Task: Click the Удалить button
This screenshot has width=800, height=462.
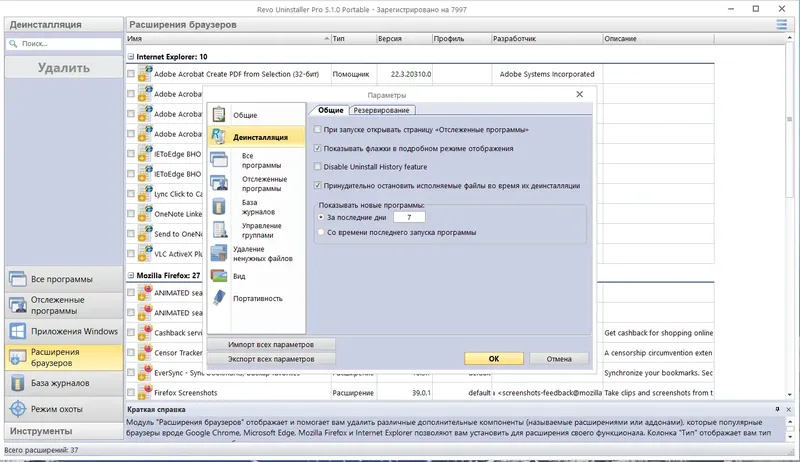Action: click(64, 68)
